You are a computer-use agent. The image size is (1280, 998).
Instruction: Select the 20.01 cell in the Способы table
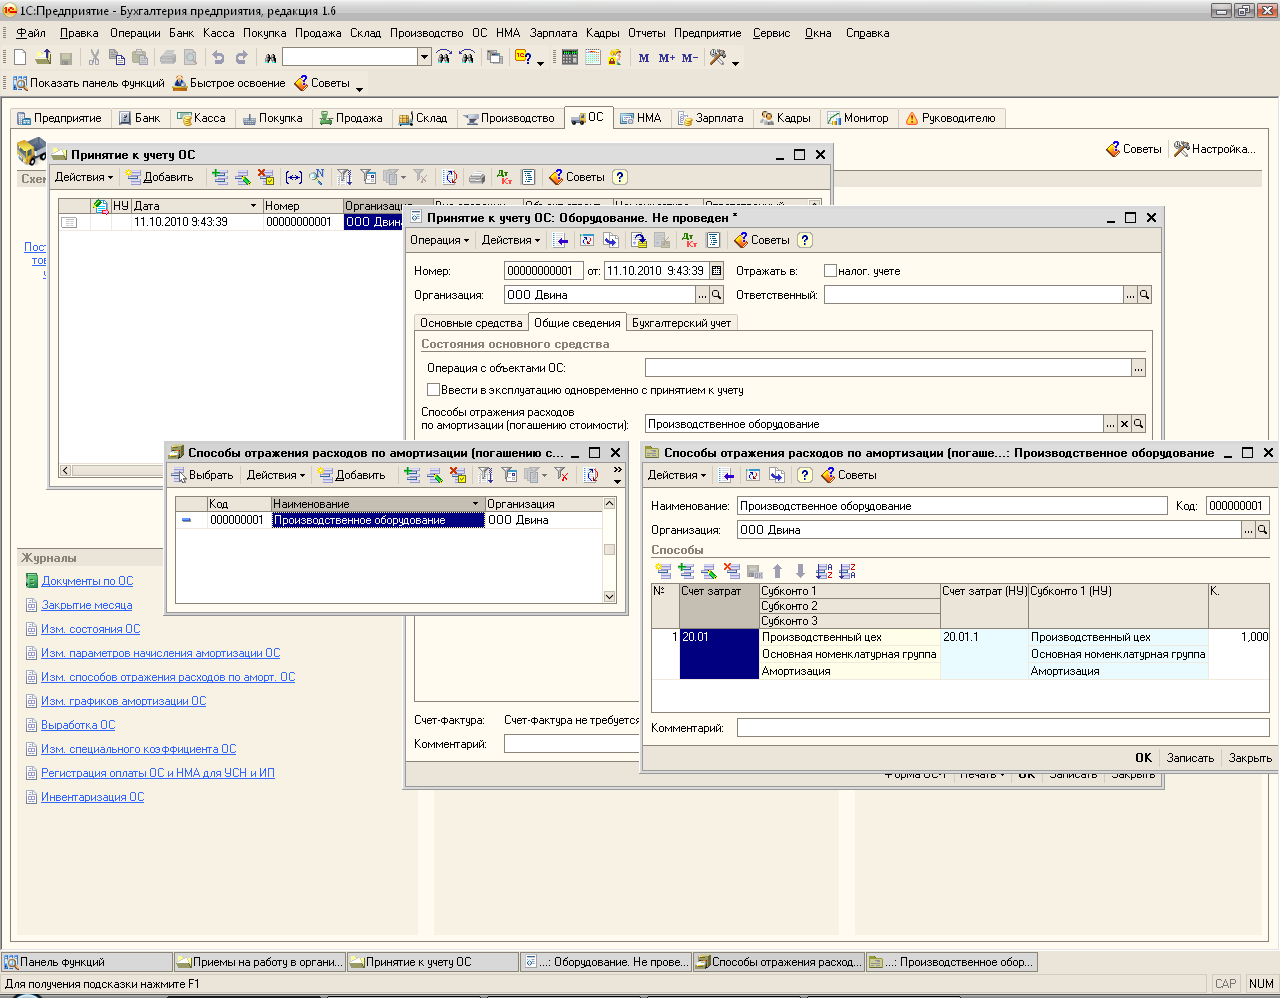click(719, 654)
